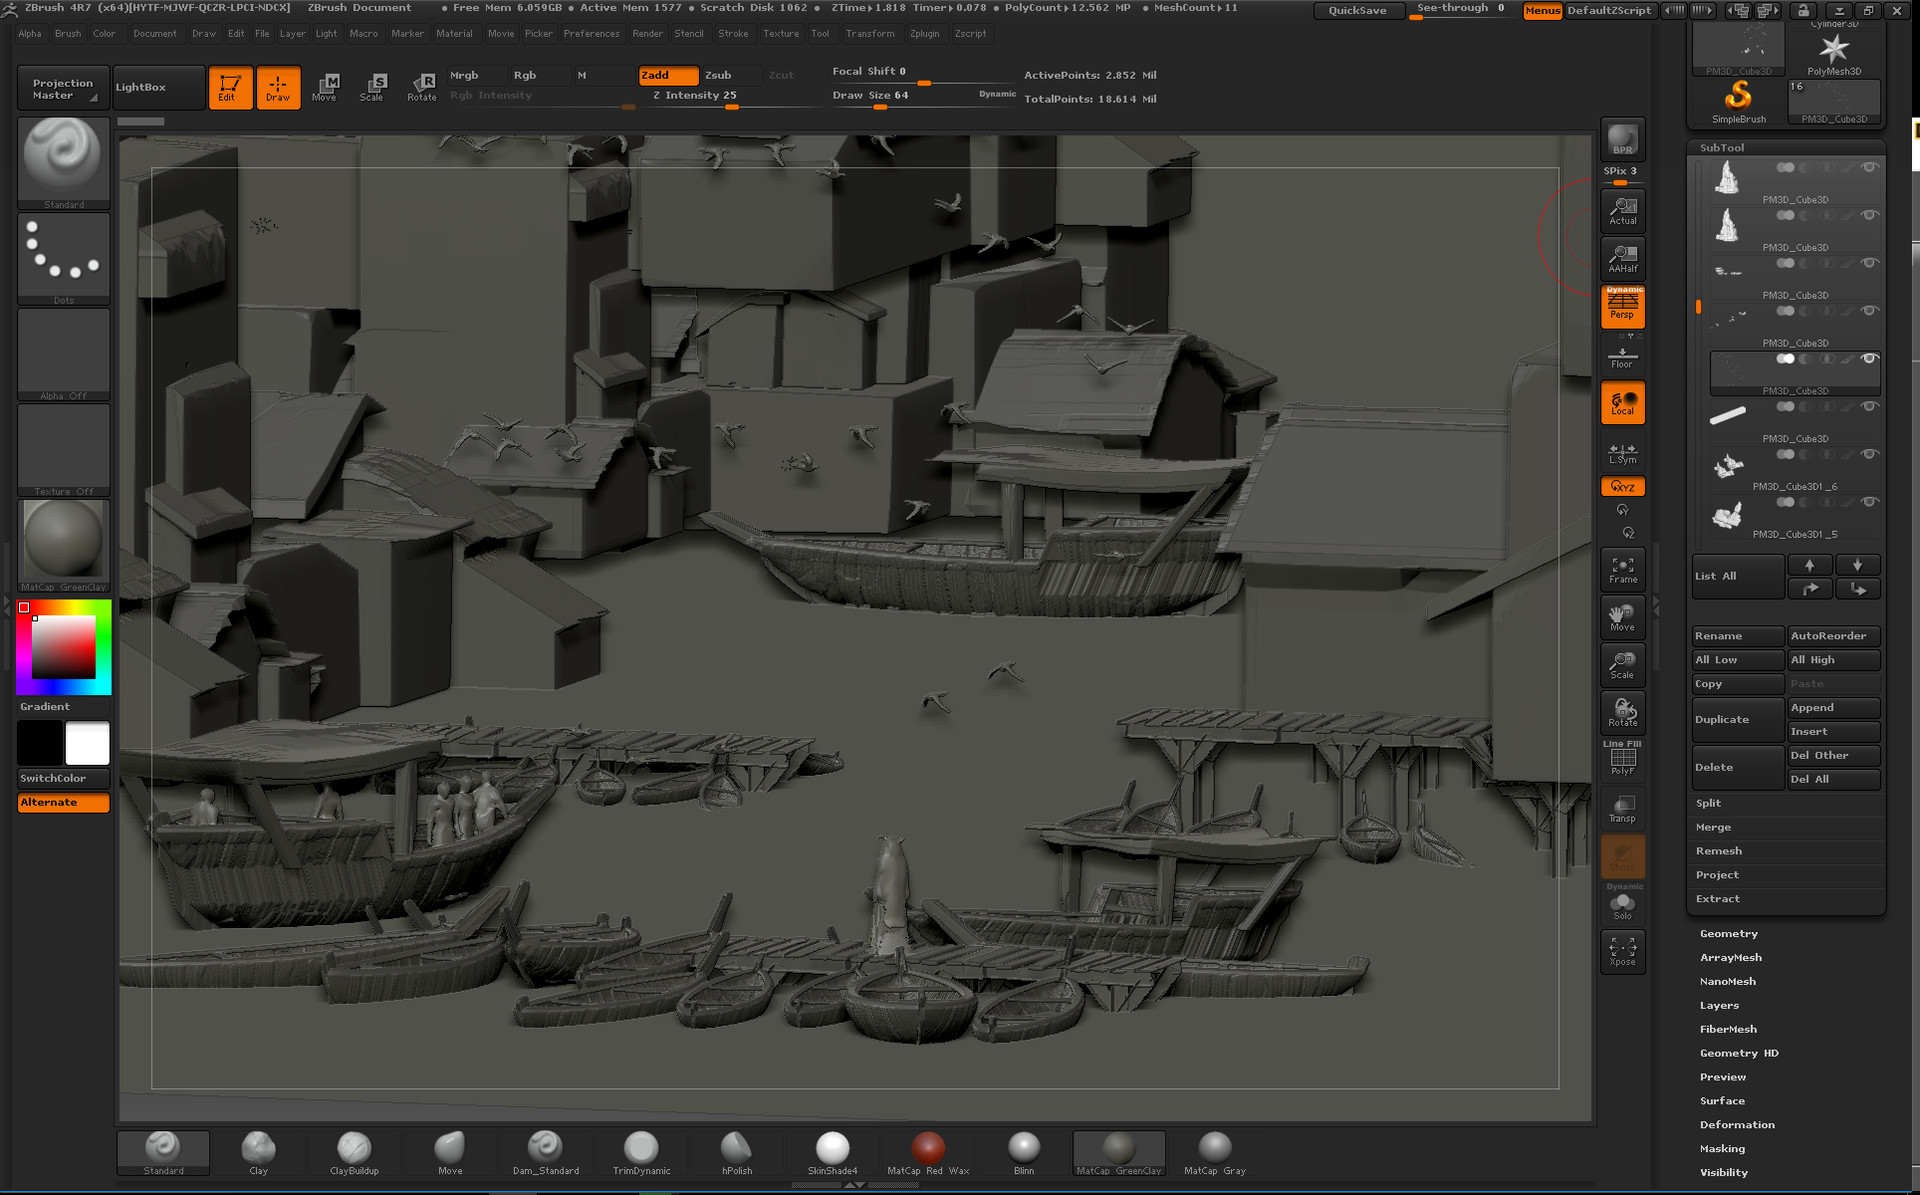Click the Rename subtool button
1920x1195 pixels.
[x=1738, y=636]
